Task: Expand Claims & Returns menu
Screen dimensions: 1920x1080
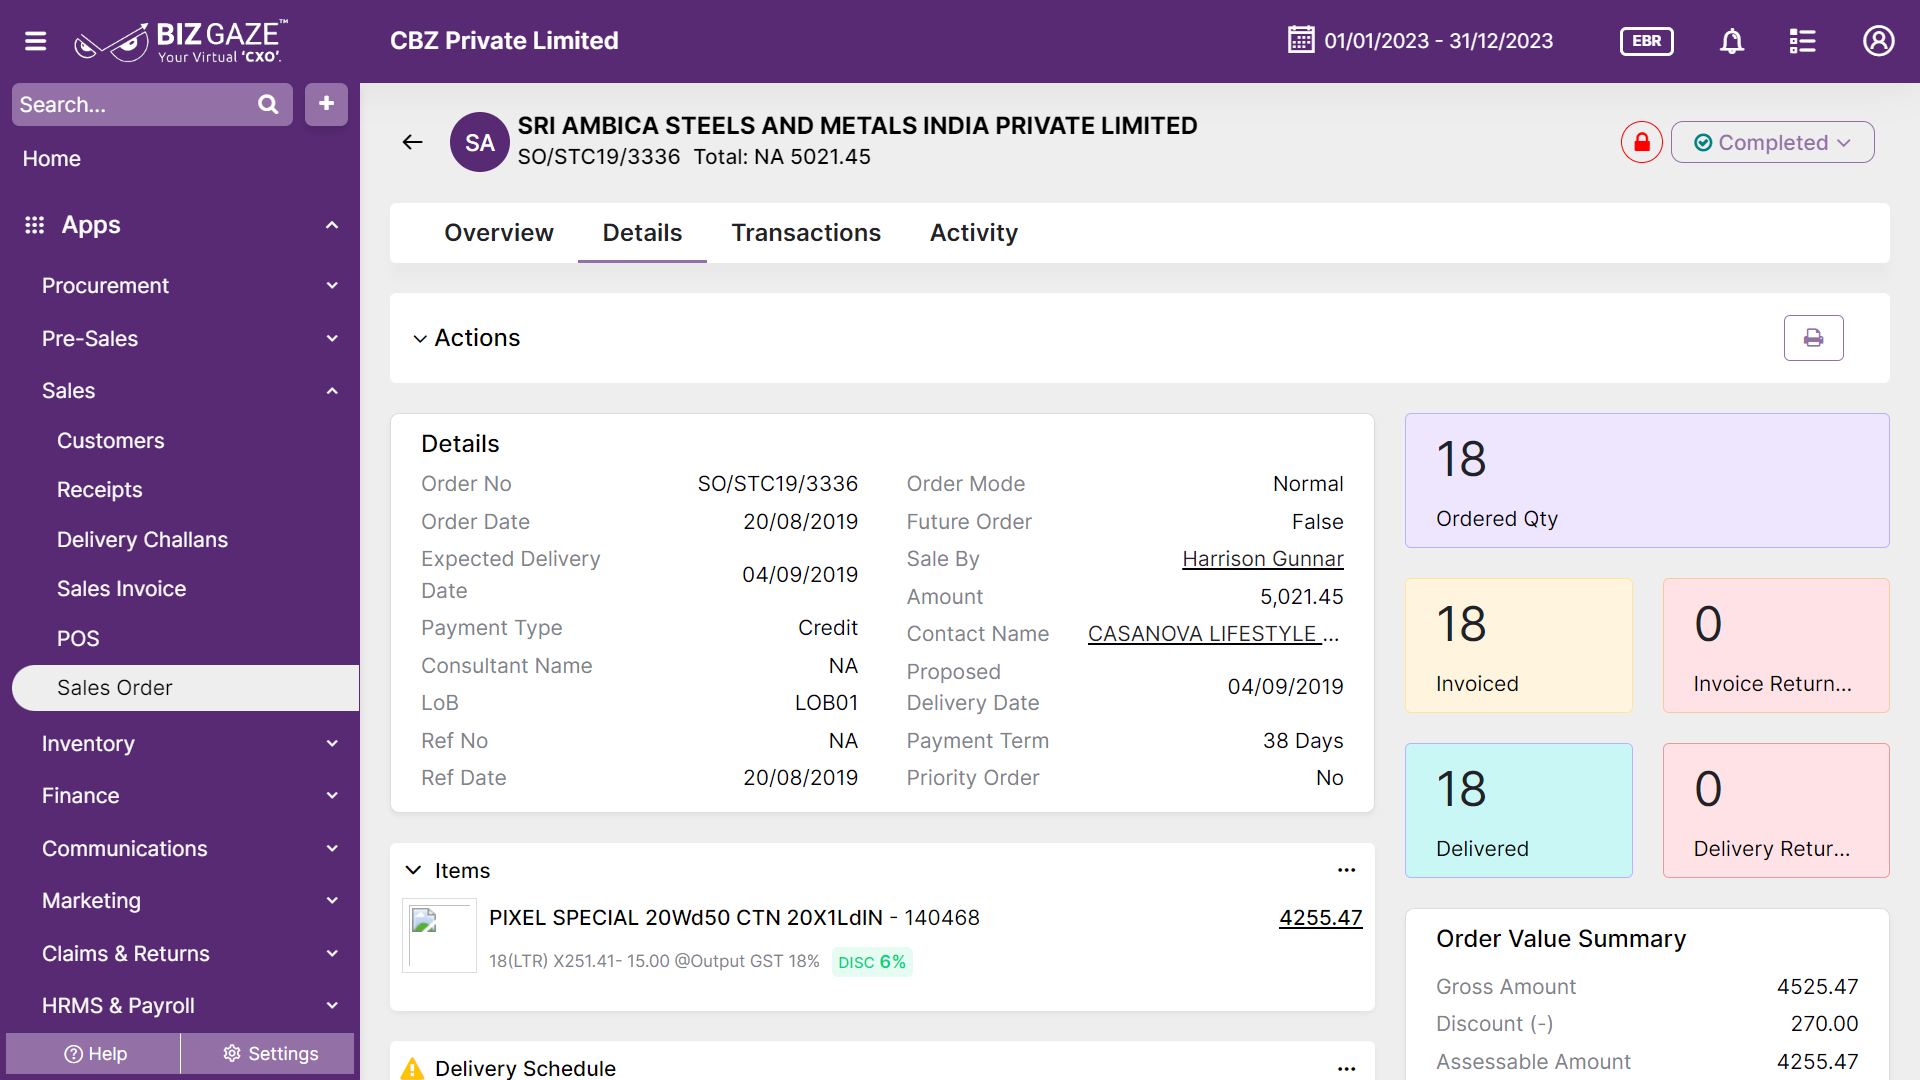Action: click(332, 953)
